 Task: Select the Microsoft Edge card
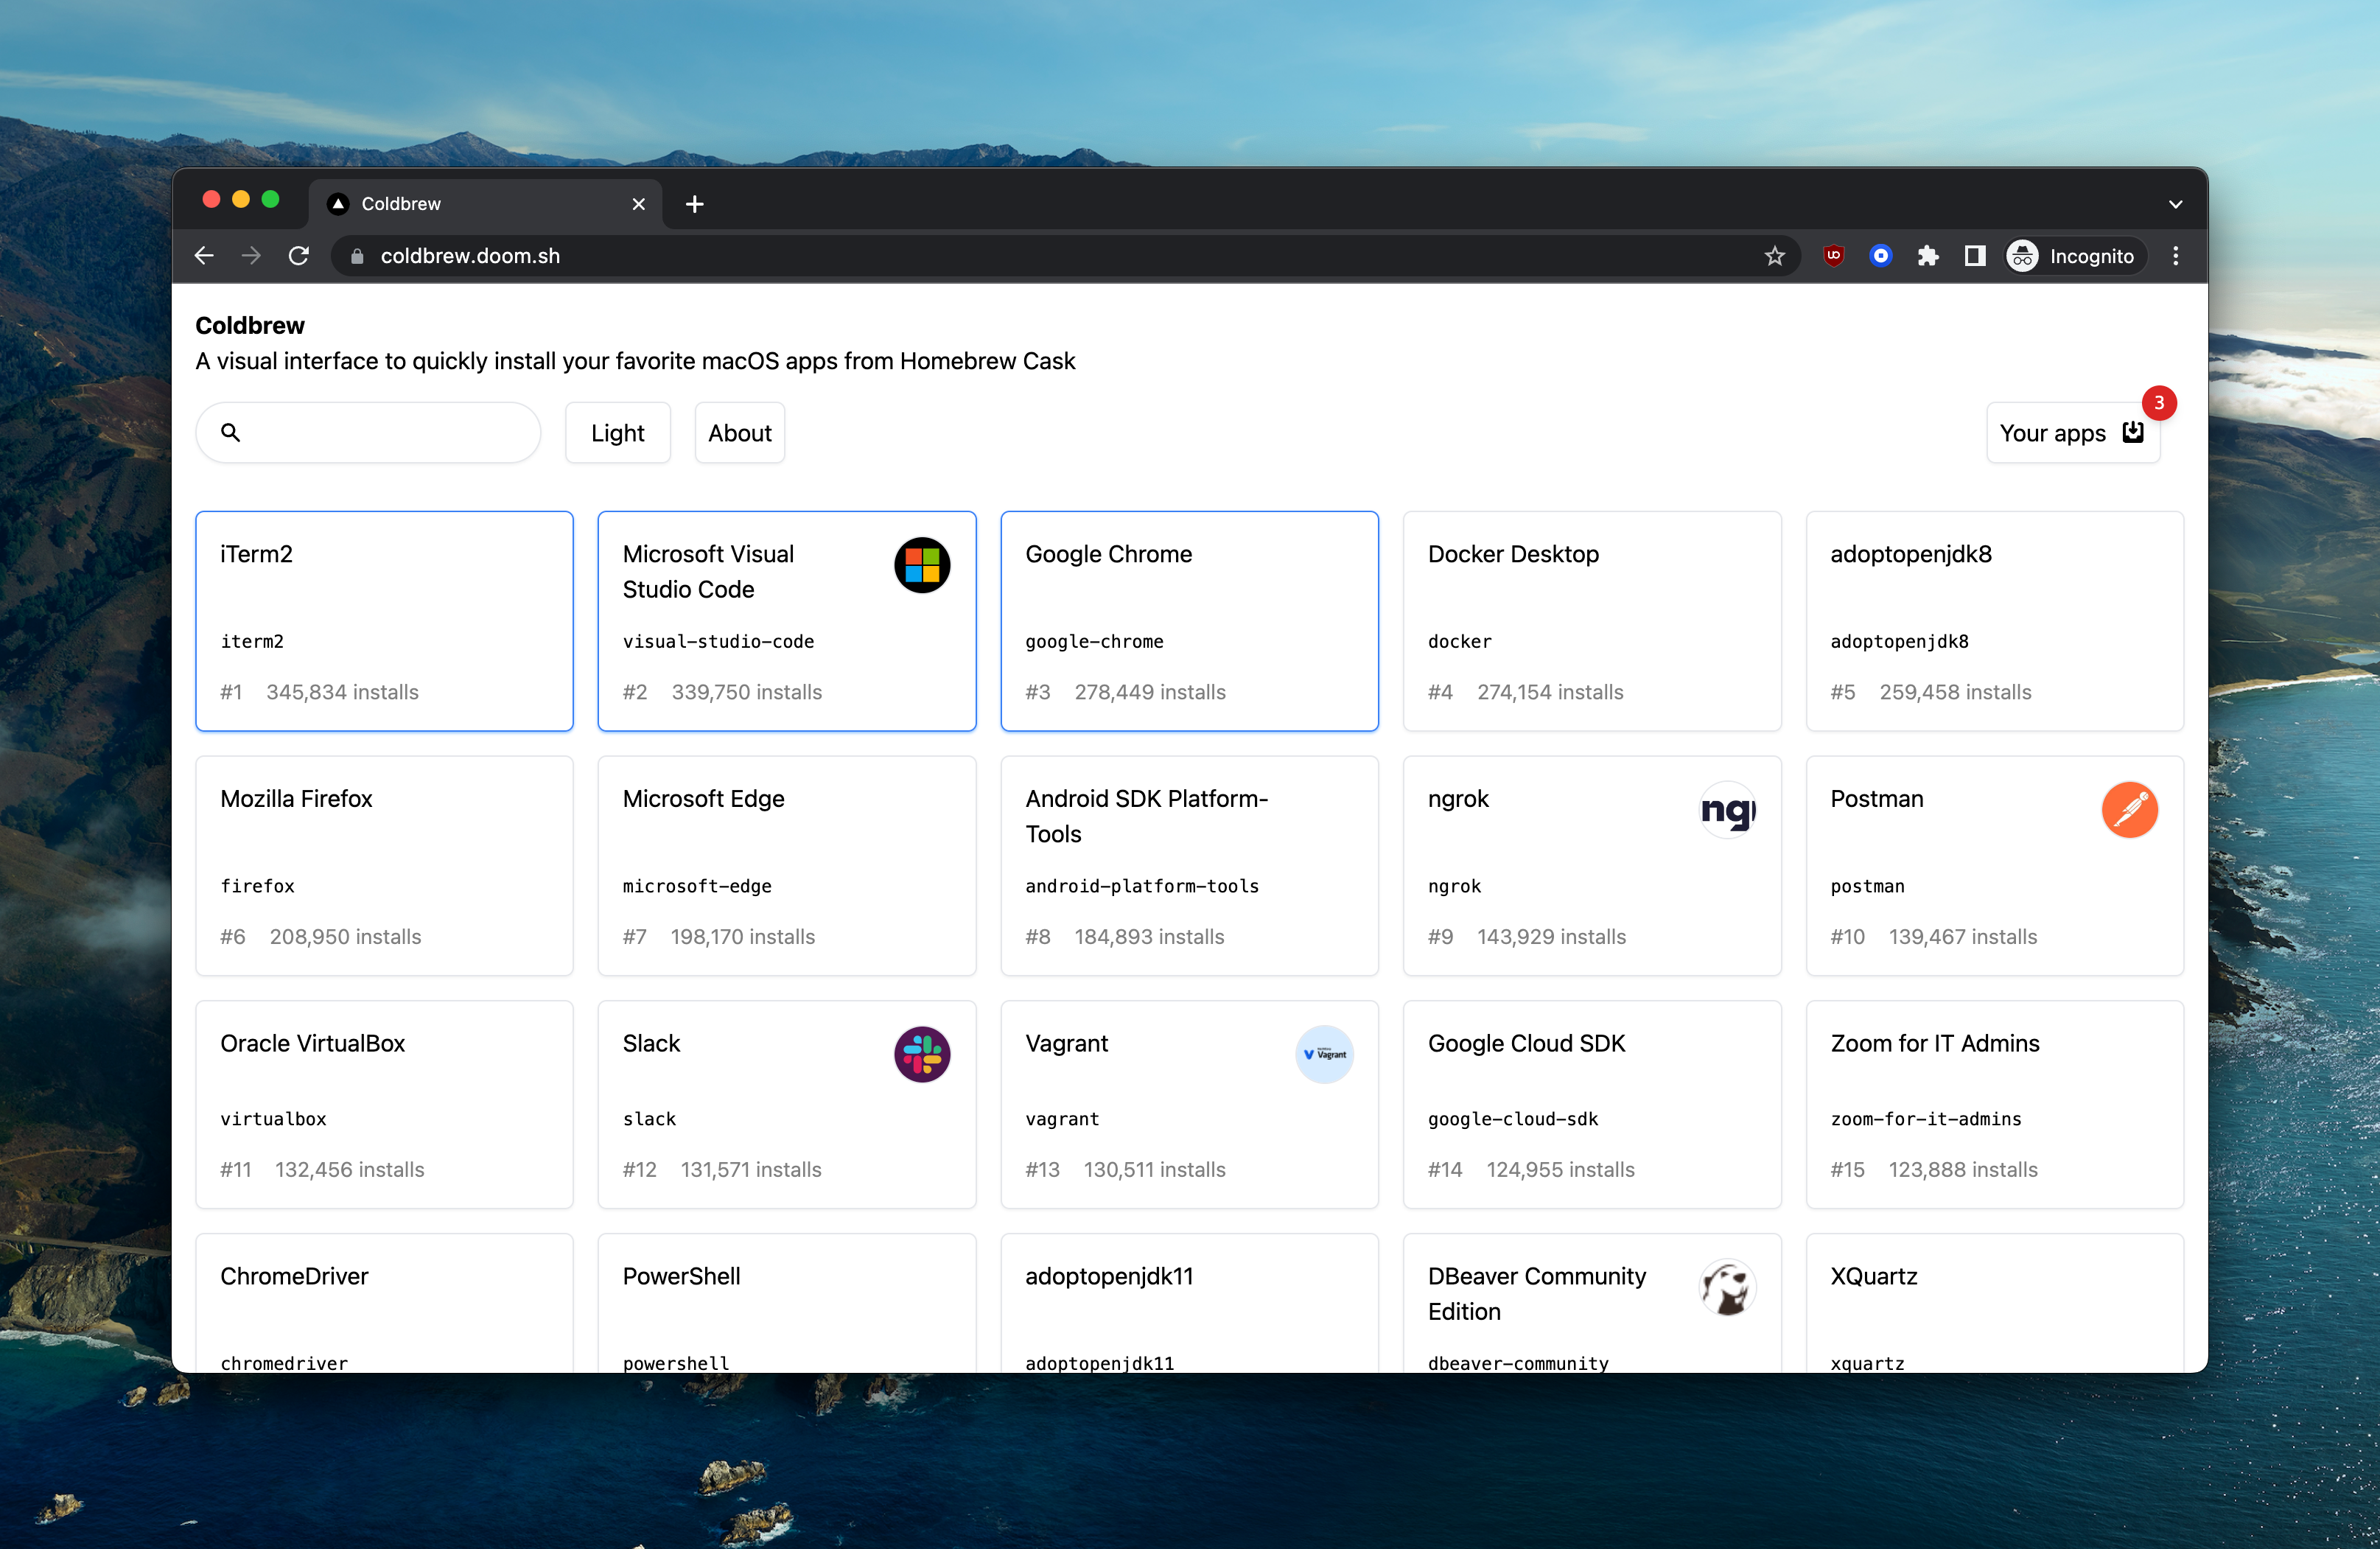tap(786, 866)
